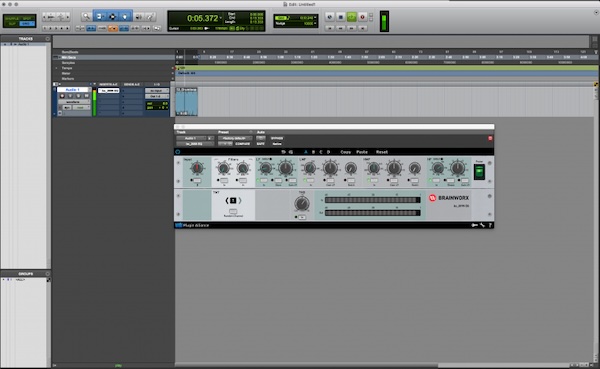This screenshot has width=600, height=369.
Task: Toggle the plugin BYPASS button
Action: click(x=277, y=138)
